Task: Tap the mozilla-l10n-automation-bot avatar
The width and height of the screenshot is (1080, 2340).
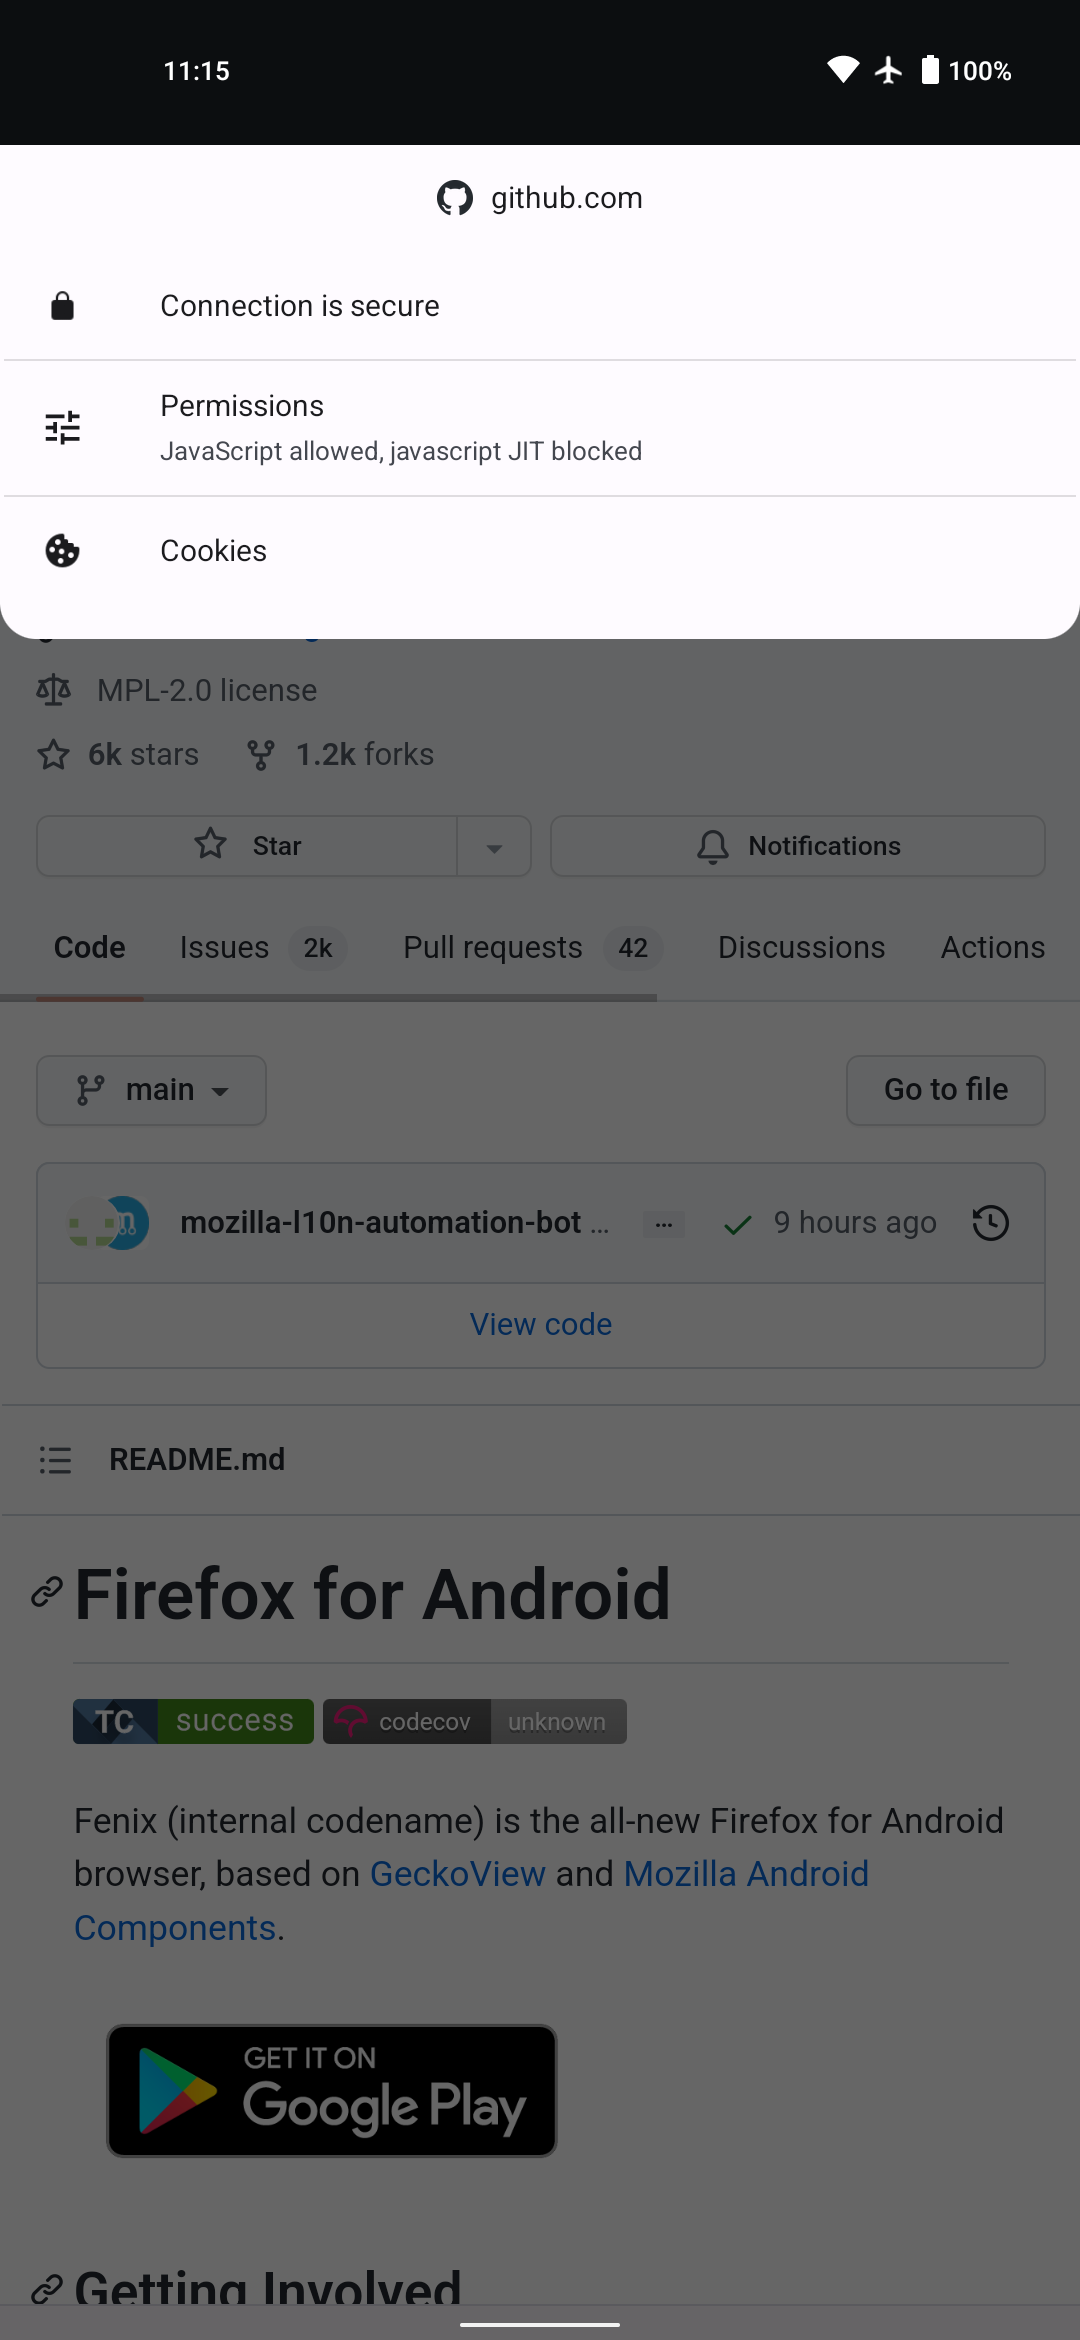Action: 108,1222
